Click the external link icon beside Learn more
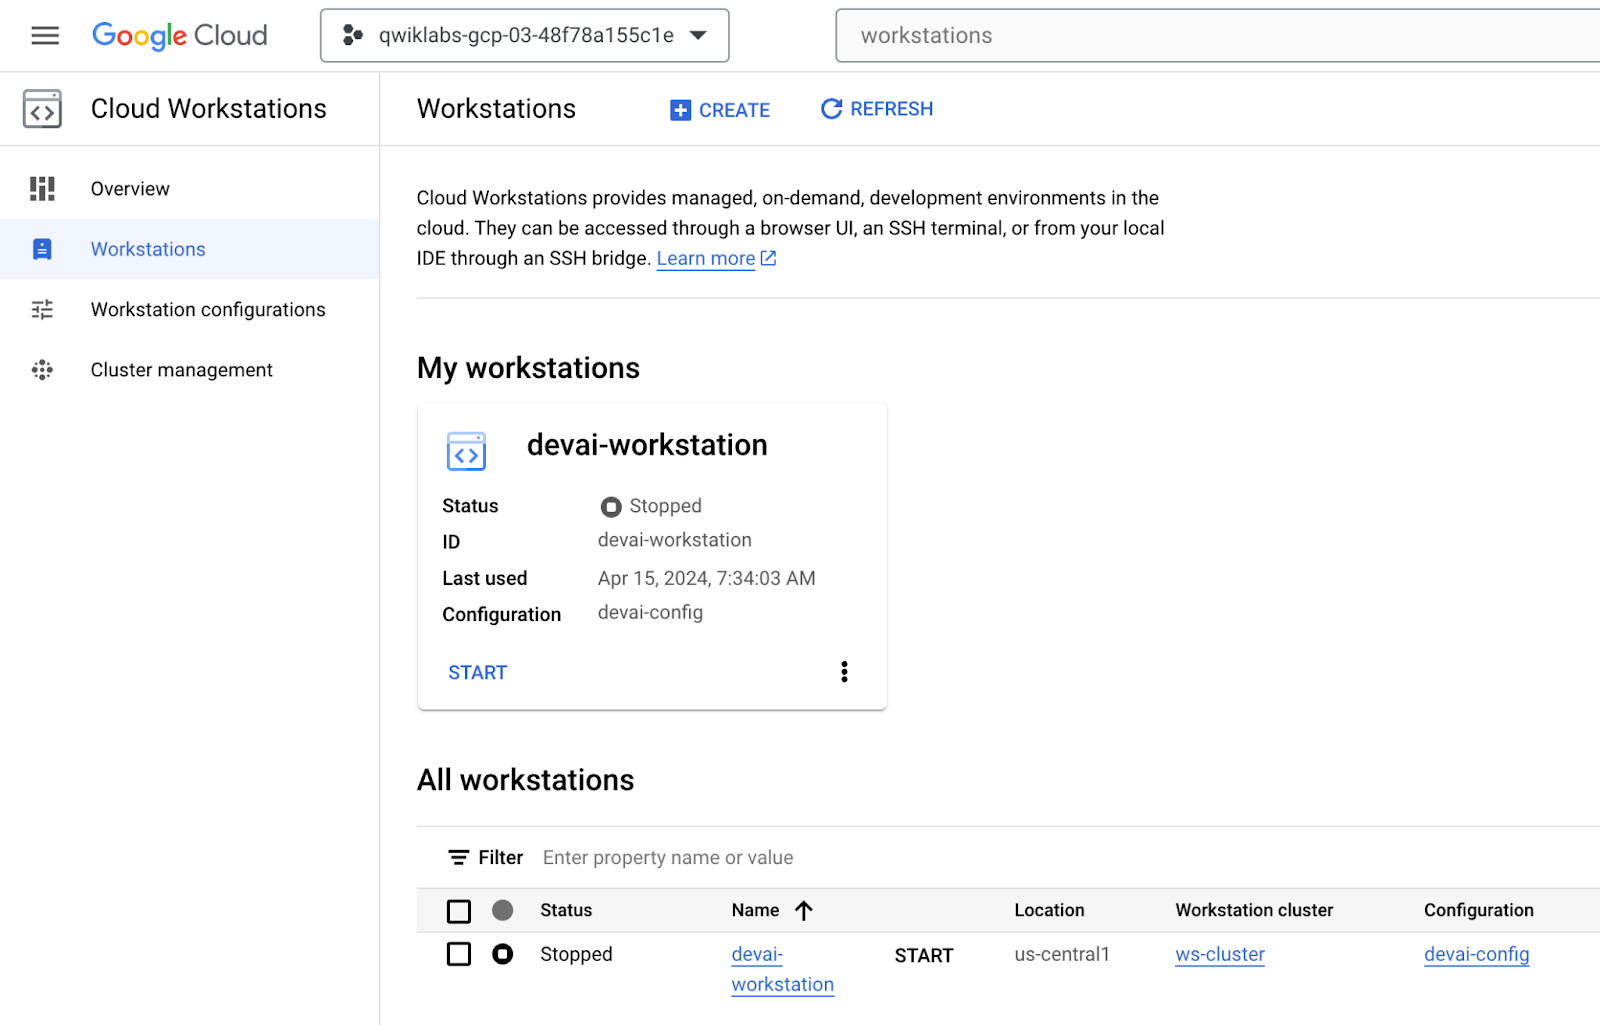The width and height of the screenshot is (1600, 1025). click(x=768, y=258)
